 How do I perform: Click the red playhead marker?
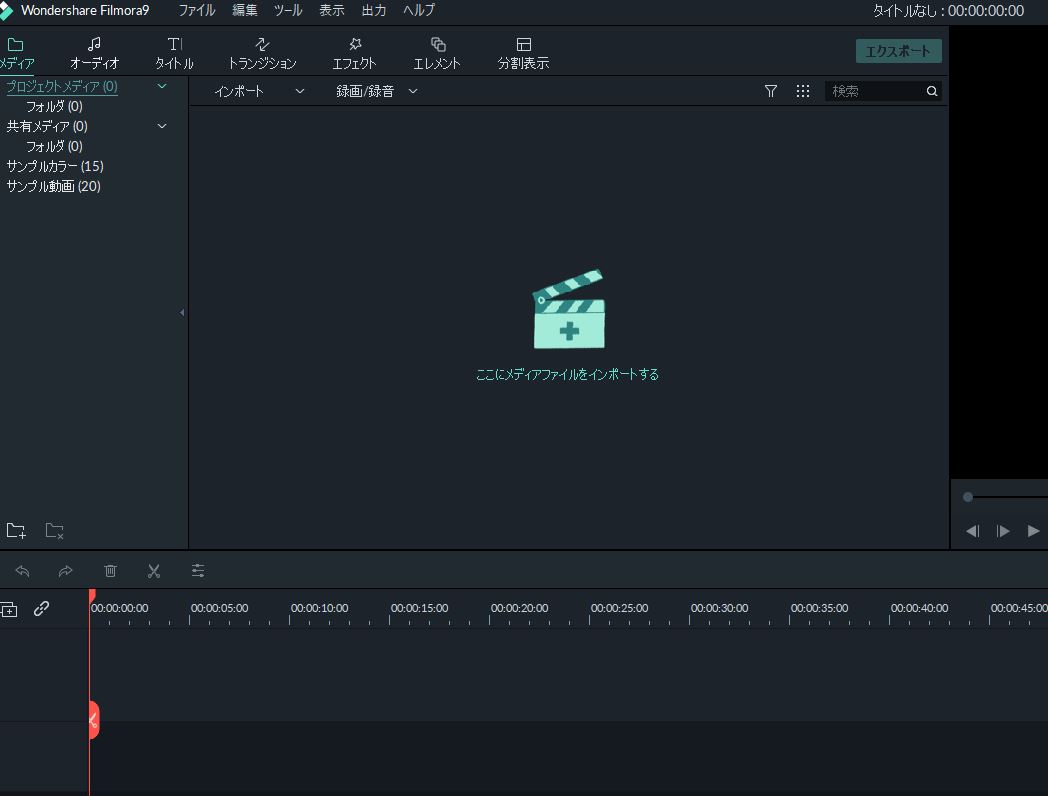tap(92, 596)
